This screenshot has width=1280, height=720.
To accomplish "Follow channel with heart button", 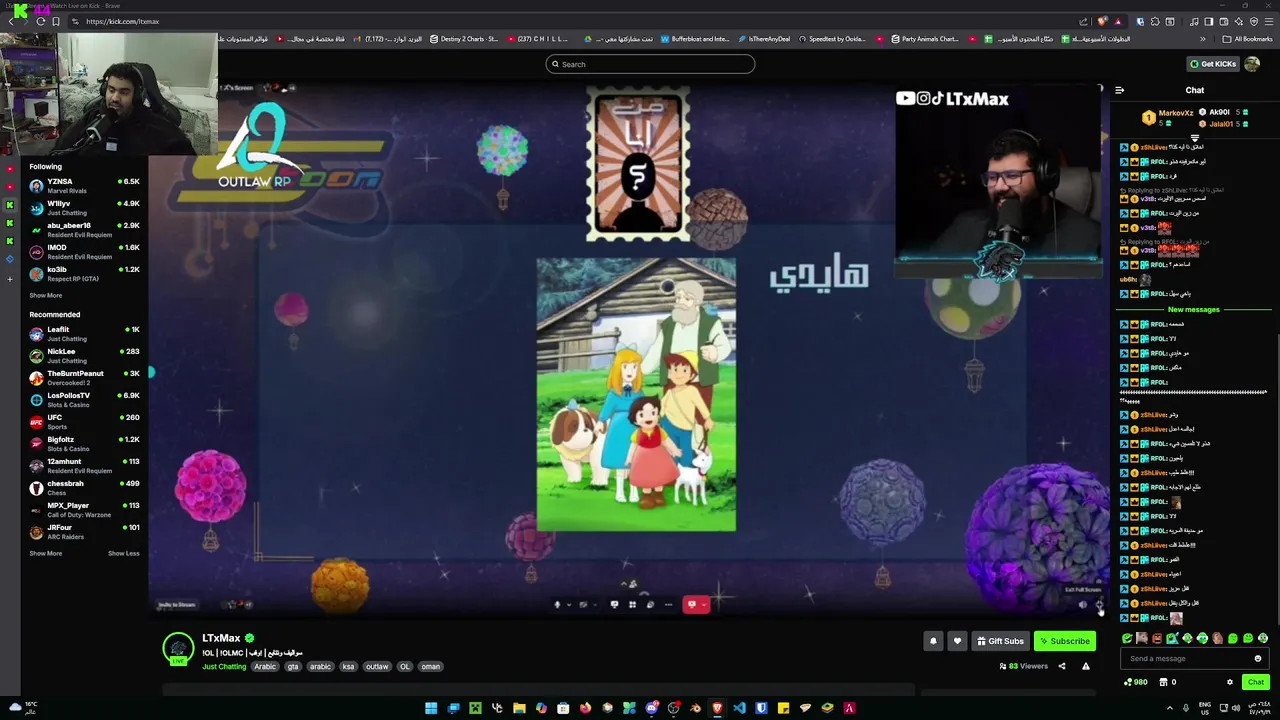I will [x=957, y=641].
